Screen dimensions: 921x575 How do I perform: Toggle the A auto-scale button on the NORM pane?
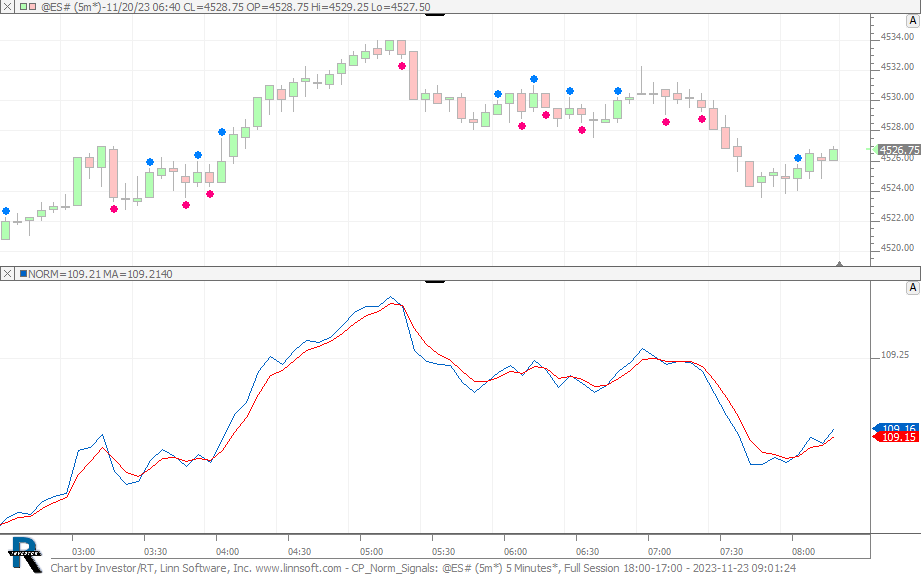click(912, 288)
